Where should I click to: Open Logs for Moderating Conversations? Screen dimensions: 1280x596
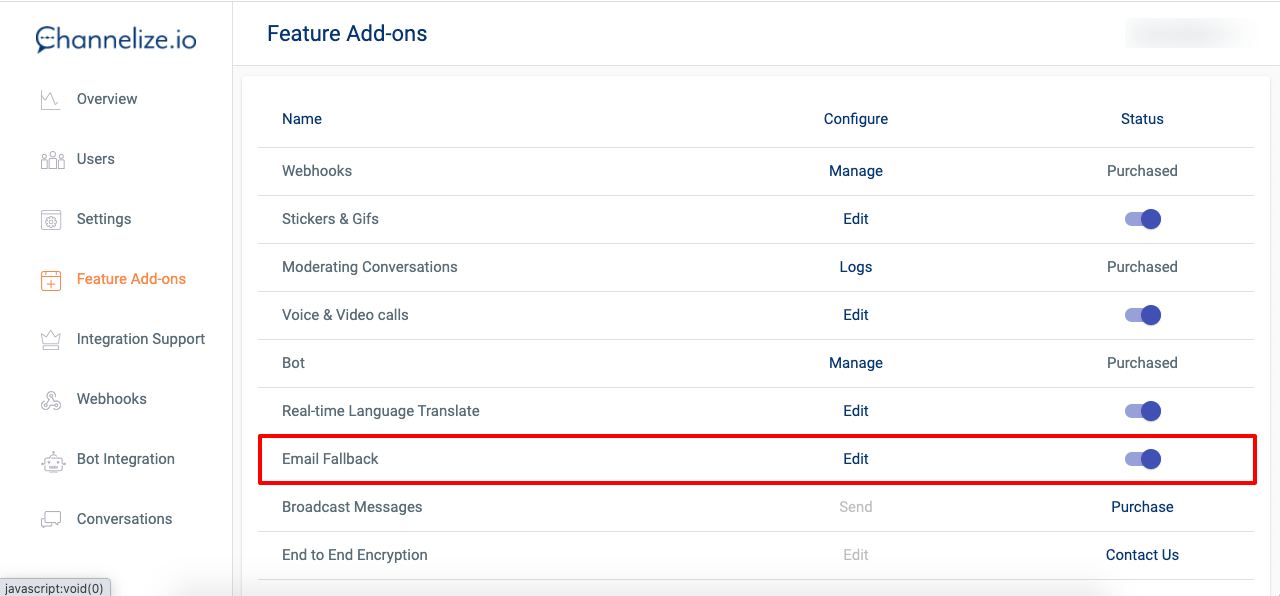click(x=855, y=267)
